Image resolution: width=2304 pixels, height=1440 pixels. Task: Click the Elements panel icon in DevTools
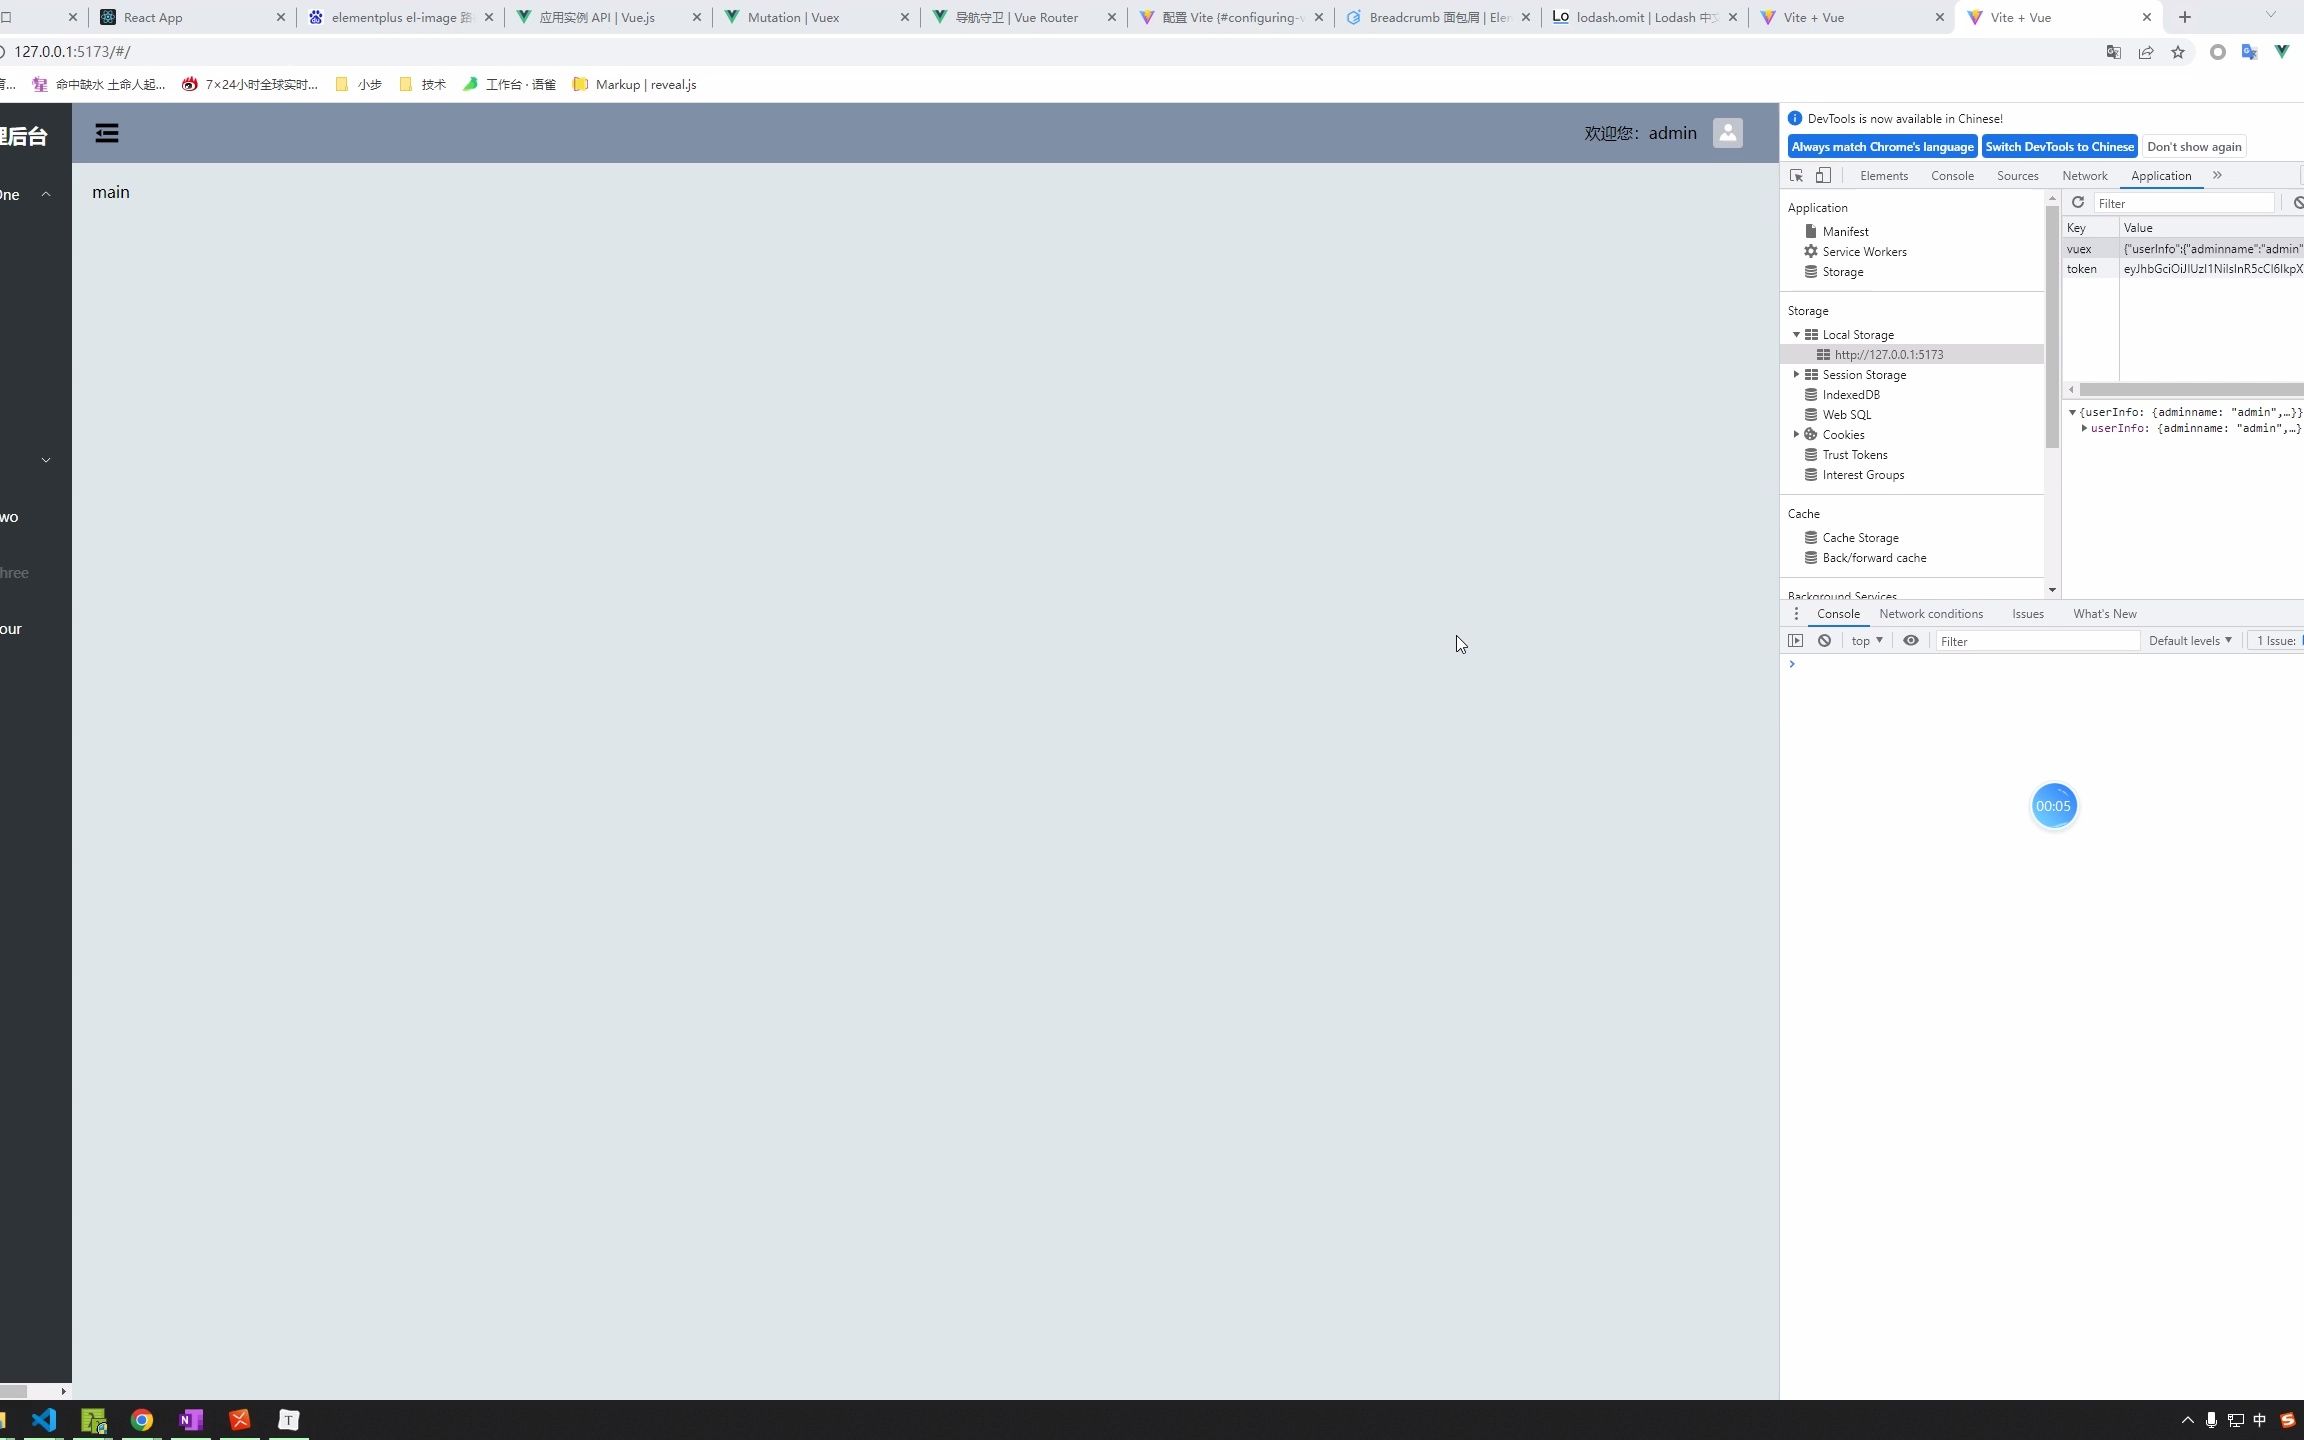pyautogui.click(x=1883, y=176)
